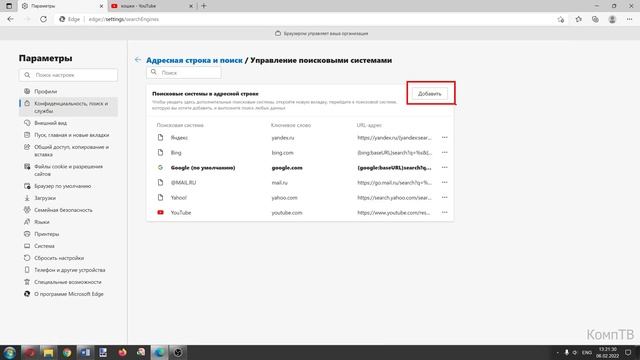Click the youtube.com keyword cell
The width and height of the screenshot is (640, 360).
287,213
